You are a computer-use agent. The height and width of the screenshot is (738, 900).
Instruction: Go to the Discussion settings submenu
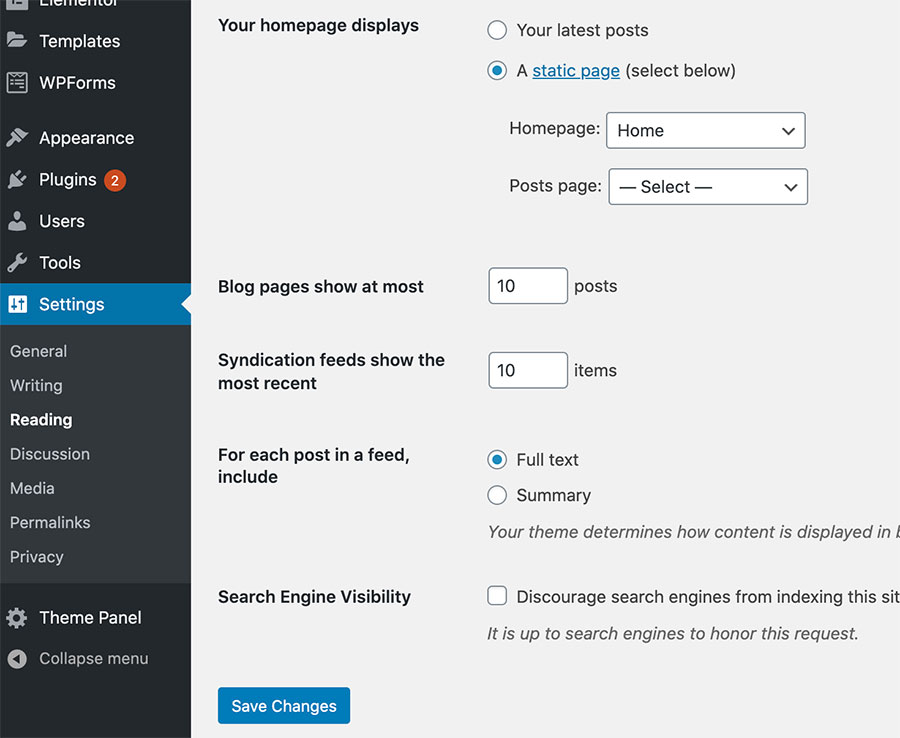tap(50, 454)
